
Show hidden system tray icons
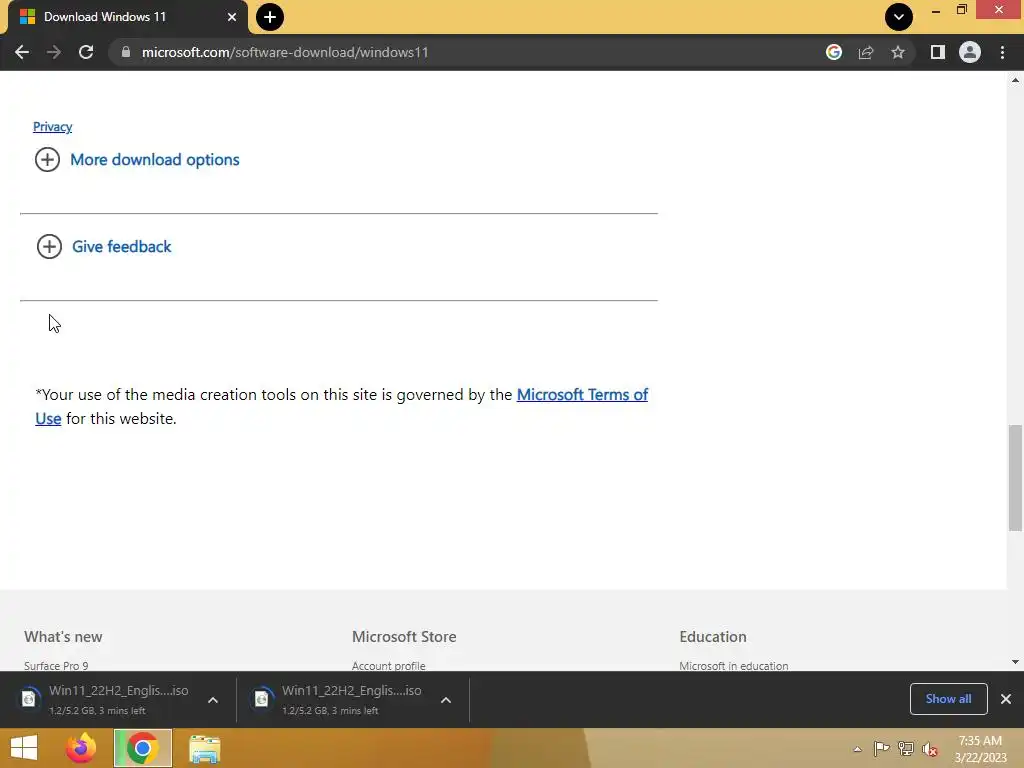click(857, 749)
